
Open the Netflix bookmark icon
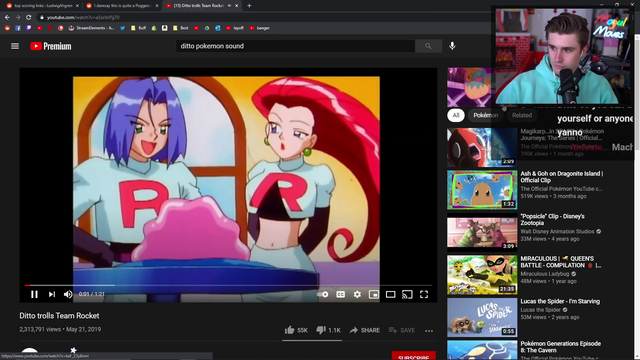pyautogui.click(x=50, y=28)
